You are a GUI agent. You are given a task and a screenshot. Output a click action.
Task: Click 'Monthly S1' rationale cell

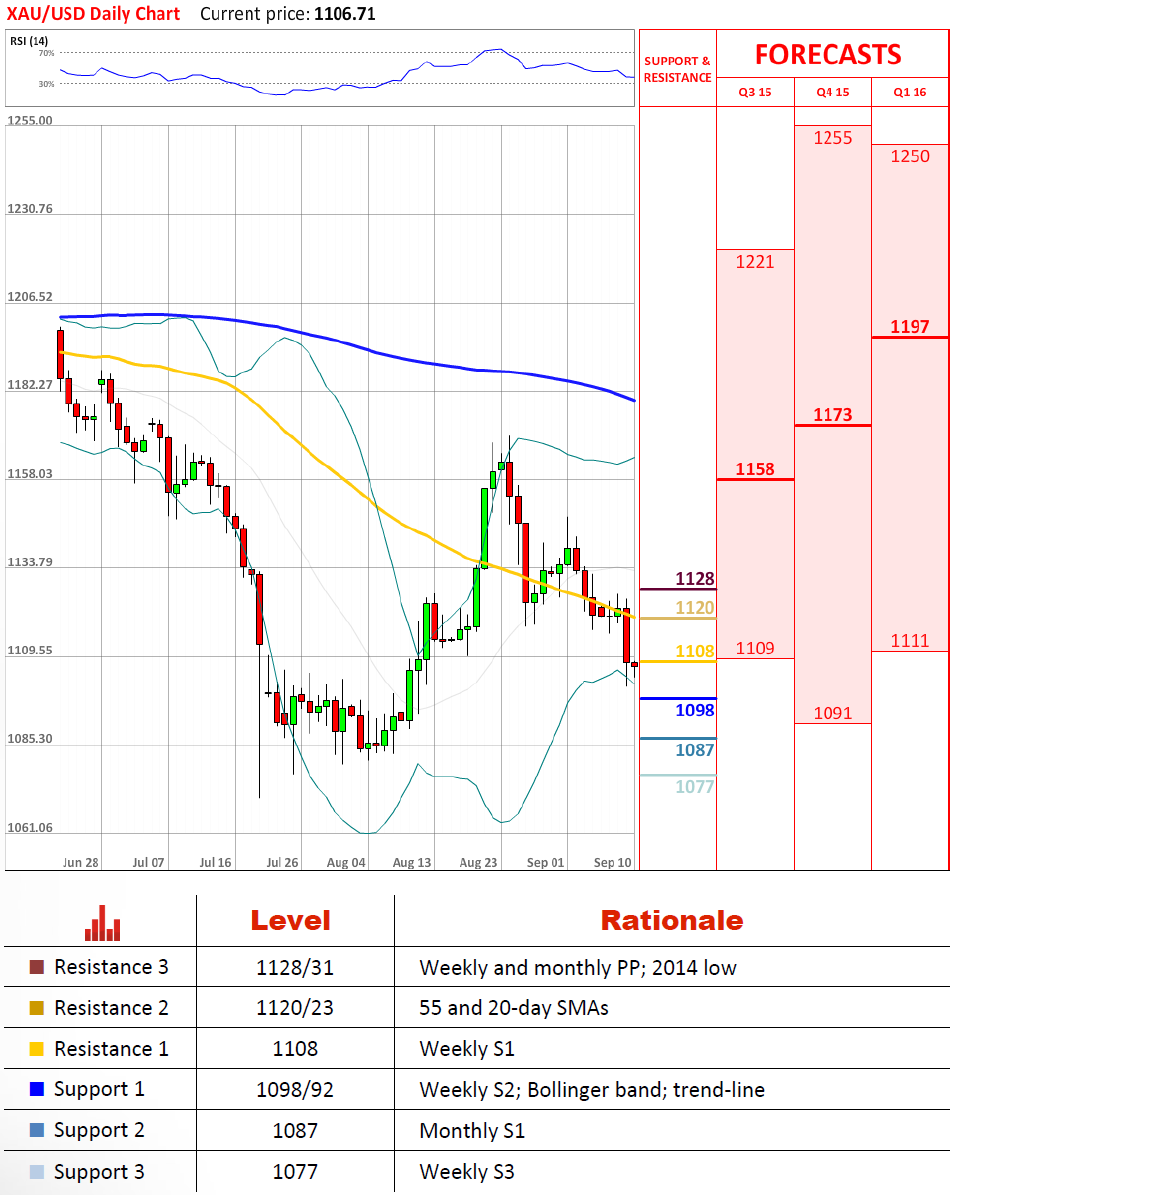[x=472, y=1131]
